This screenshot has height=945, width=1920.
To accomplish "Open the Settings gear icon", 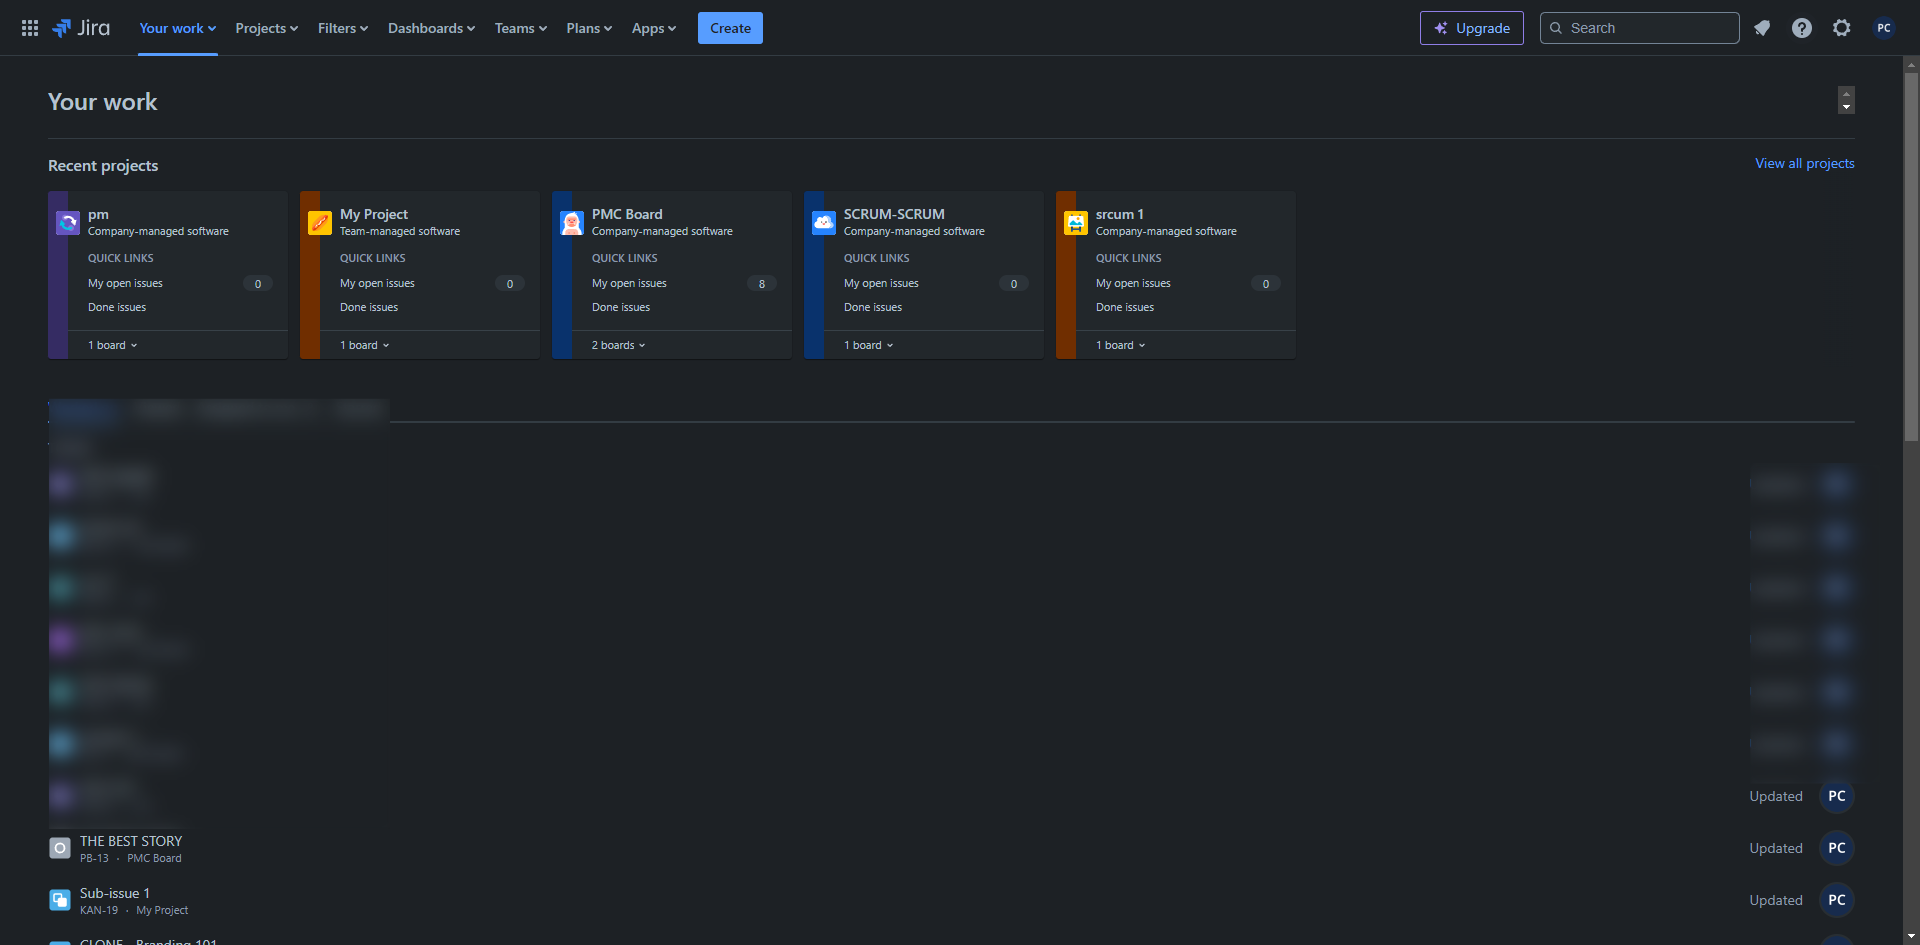I will [1842, 28].
